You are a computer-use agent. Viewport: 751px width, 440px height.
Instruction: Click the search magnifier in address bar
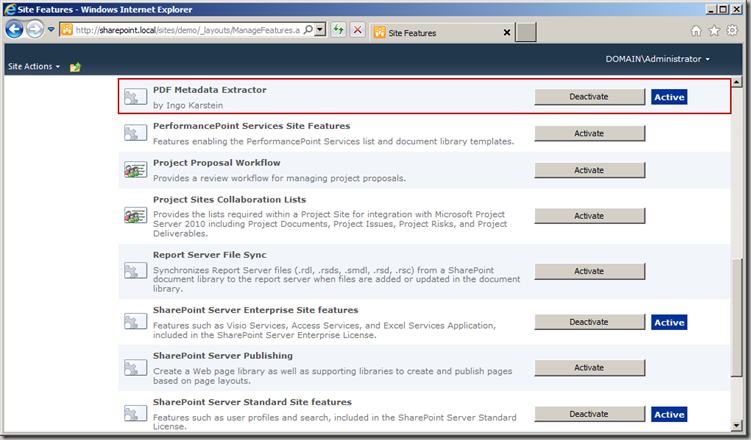(308, 30)
